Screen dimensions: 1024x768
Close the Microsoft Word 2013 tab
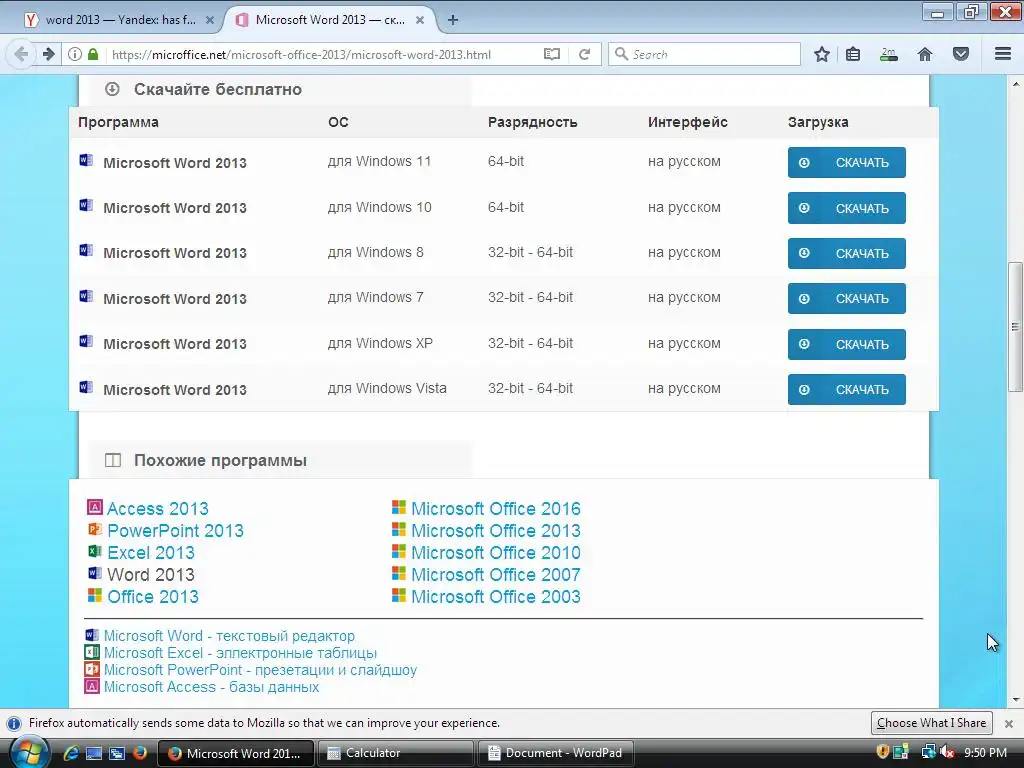420,20
